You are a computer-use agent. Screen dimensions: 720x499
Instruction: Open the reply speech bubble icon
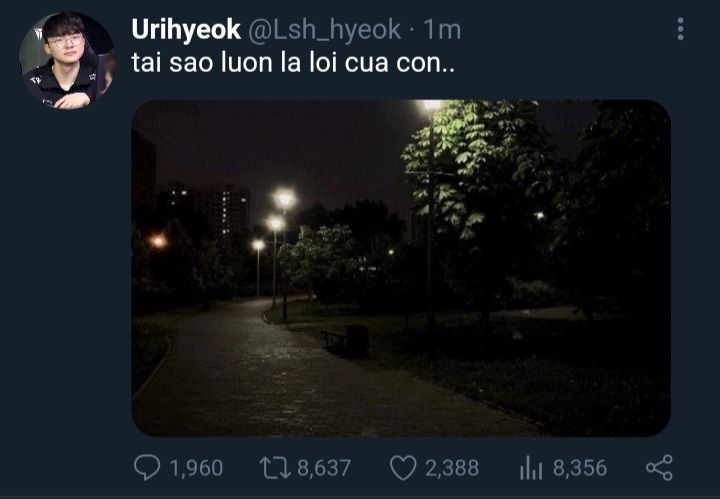point(147,467)
